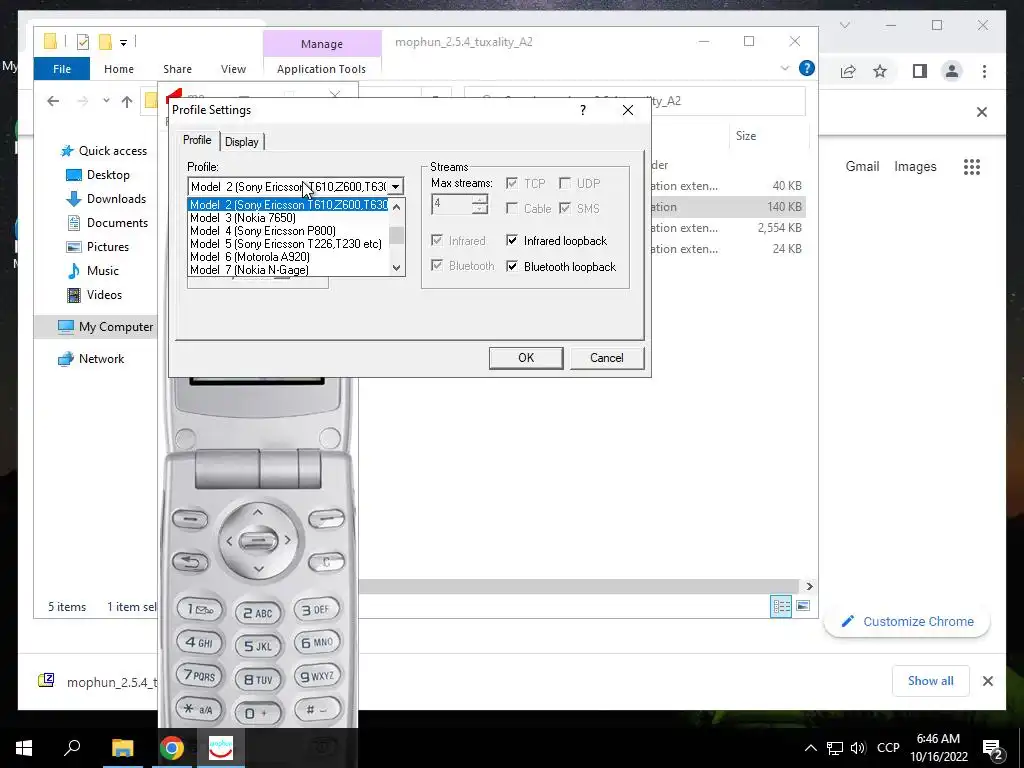The height and width of the screenshot is (768, 1024).
Task: Open Application Tools ribbon tab
Action: [321, 69]
